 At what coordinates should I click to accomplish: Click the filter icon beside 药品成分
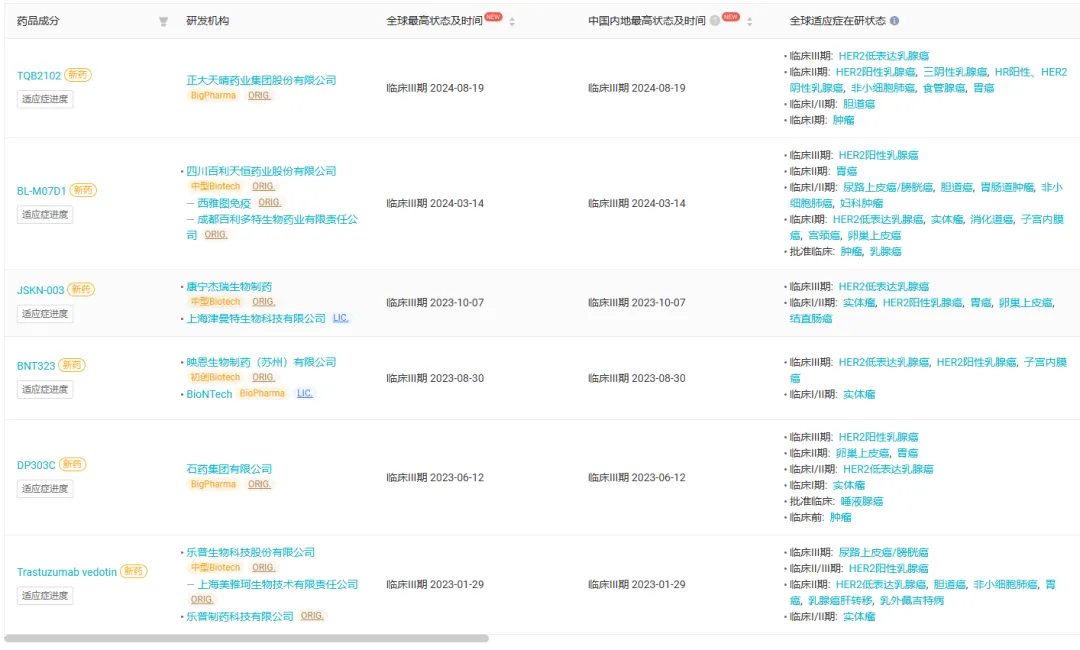click(164, 21)
